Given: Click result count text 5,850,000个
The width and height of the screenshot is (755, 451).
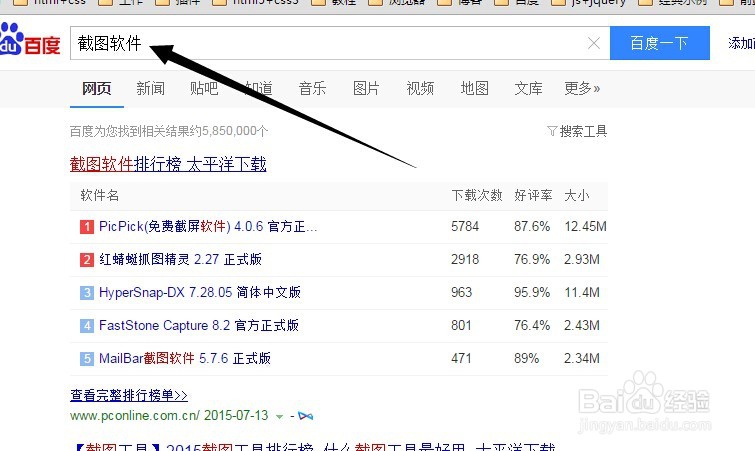Looking at the screenshot, I should tap(235, 131).
